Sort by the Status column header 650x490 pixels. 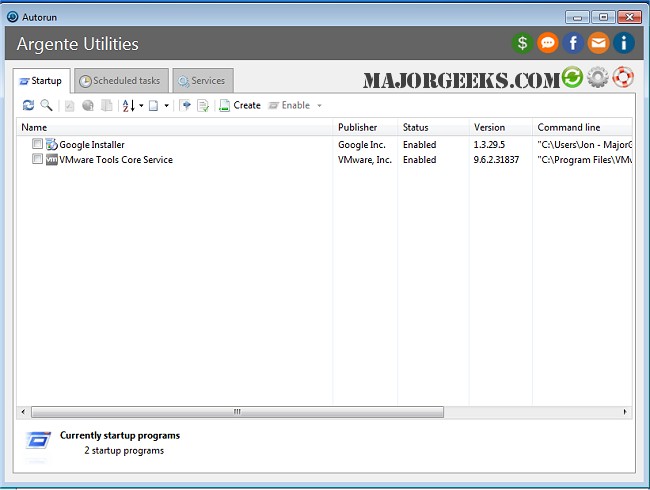tap(433, 127)
